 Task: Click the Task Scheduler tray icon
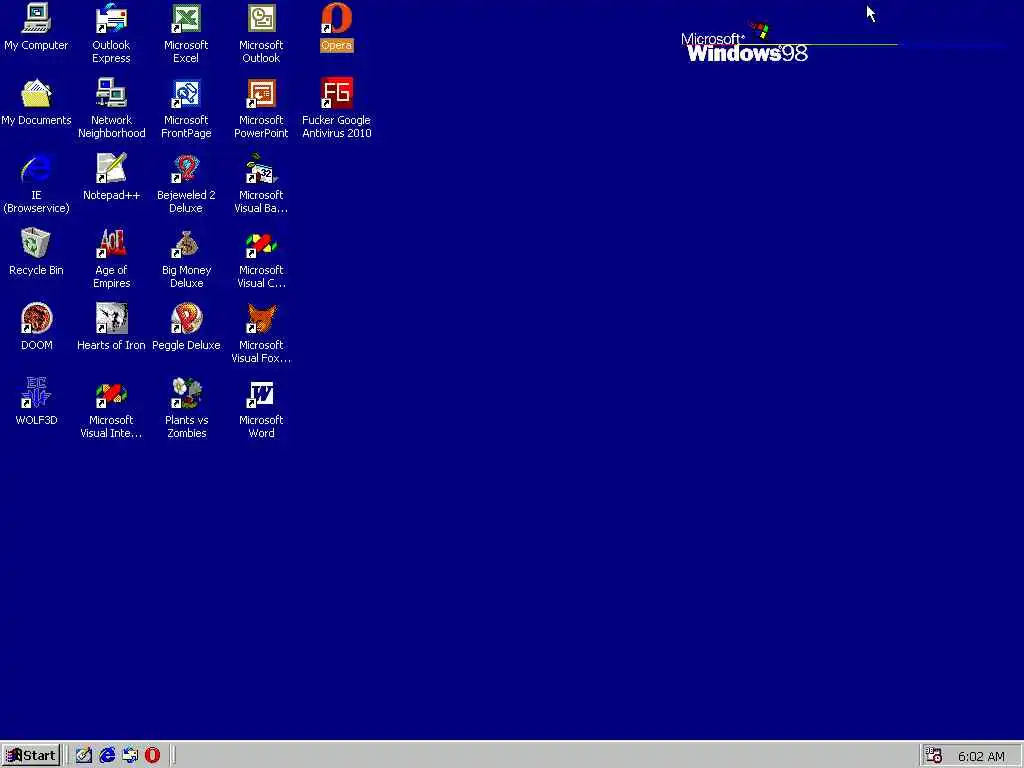[934, 756]
